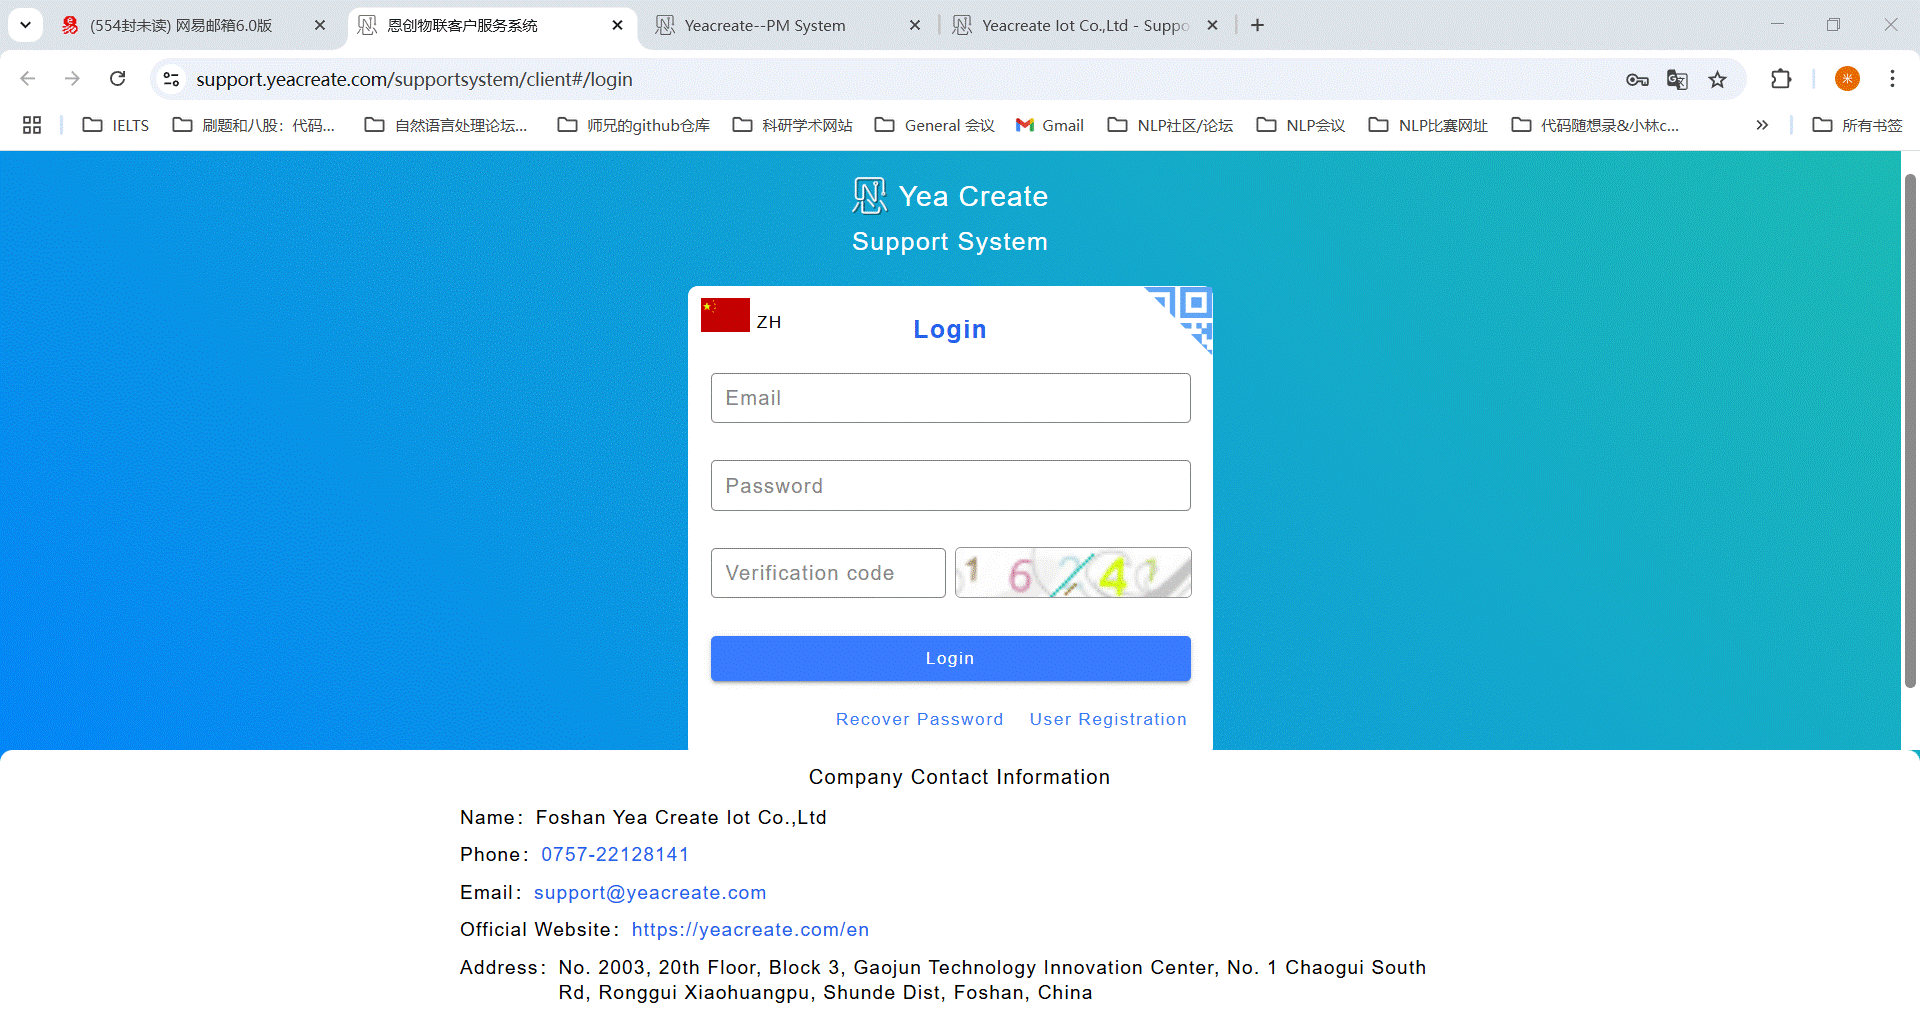Open the IELTS bookmark folder
The image size is (1920, 1025).
point(116,125)
